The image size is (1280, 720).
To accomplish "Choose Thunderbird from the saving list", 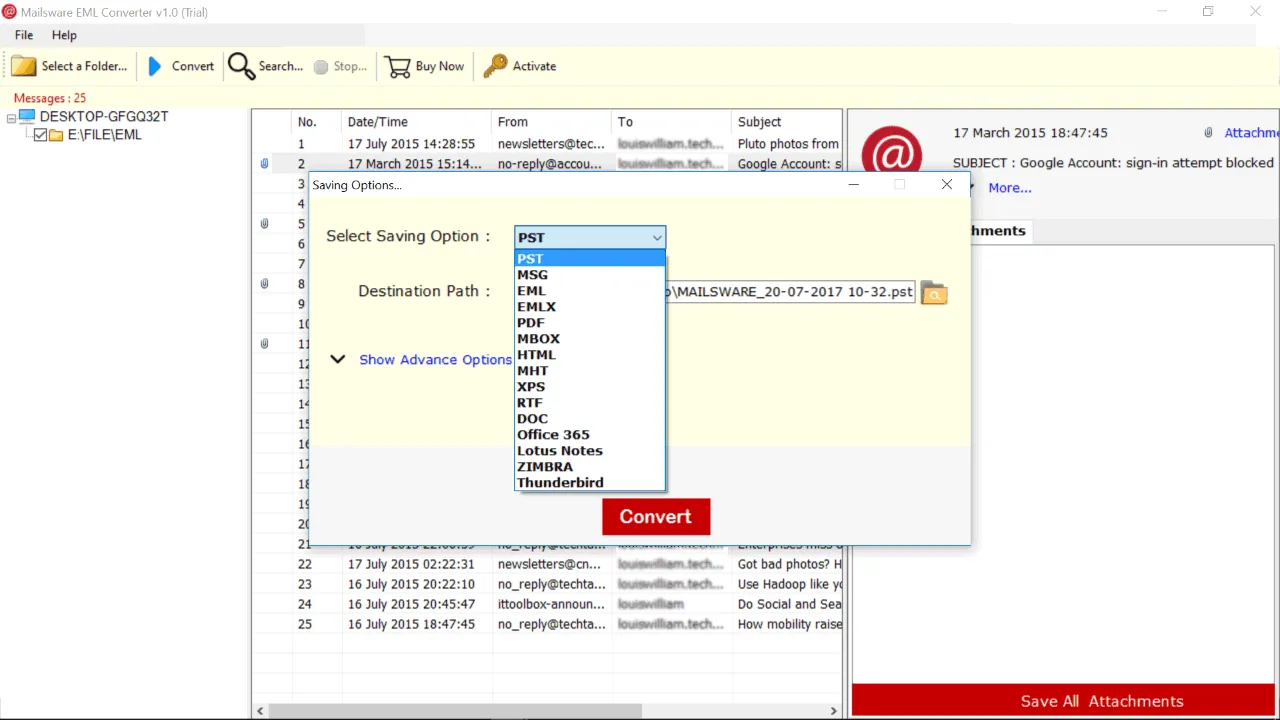I will click(590, 483).
